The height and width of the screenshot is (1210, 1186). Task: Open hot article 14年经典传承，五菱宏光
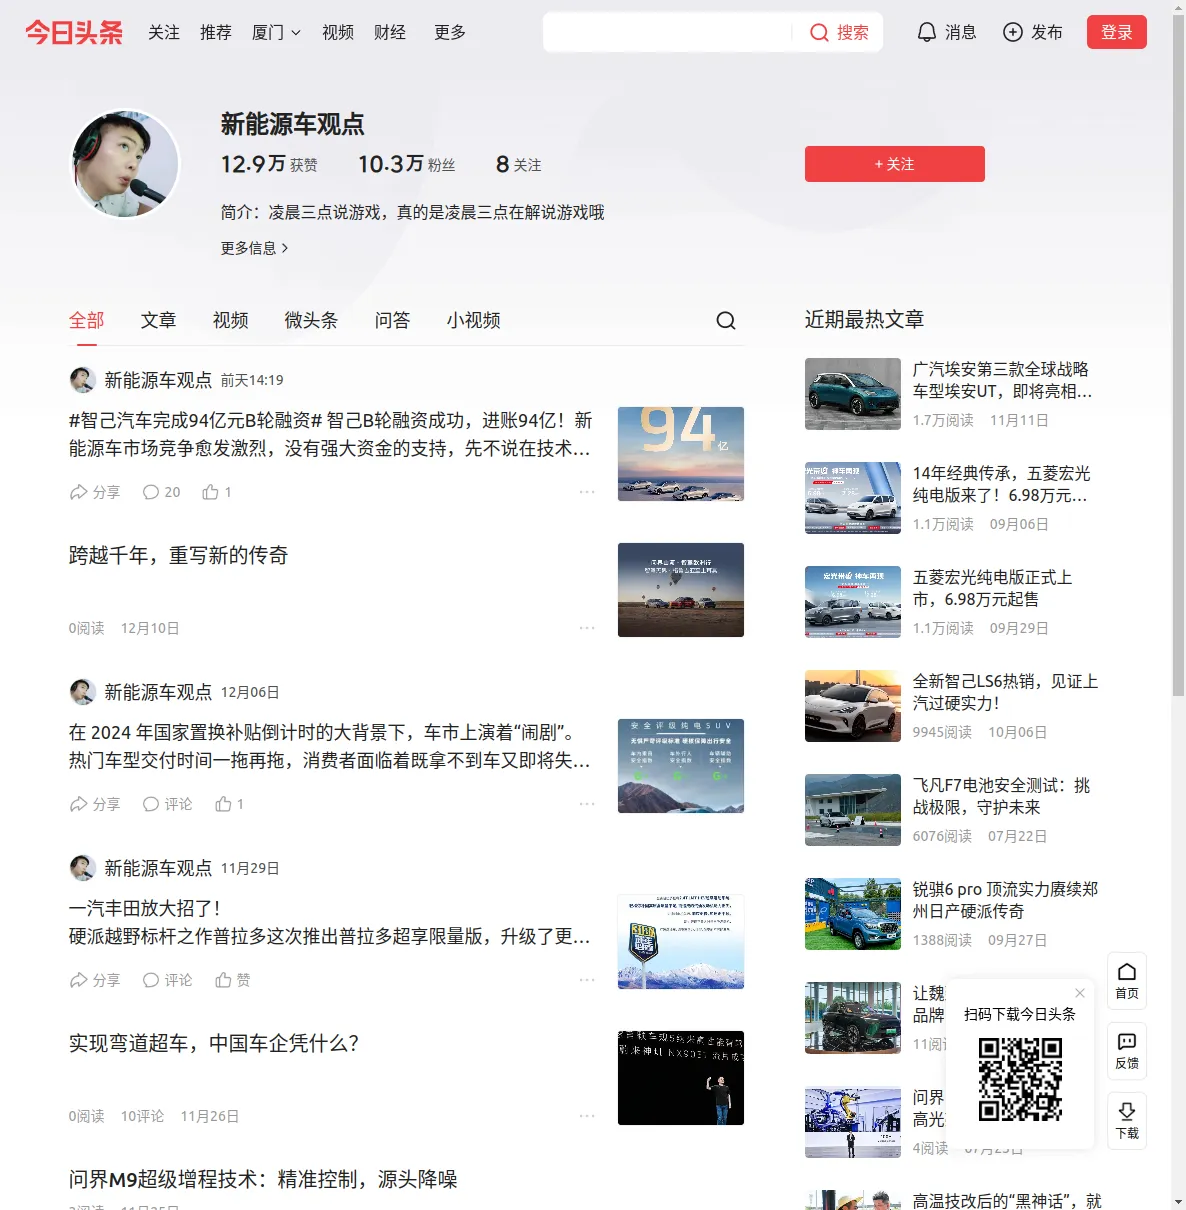point(1002,484)
